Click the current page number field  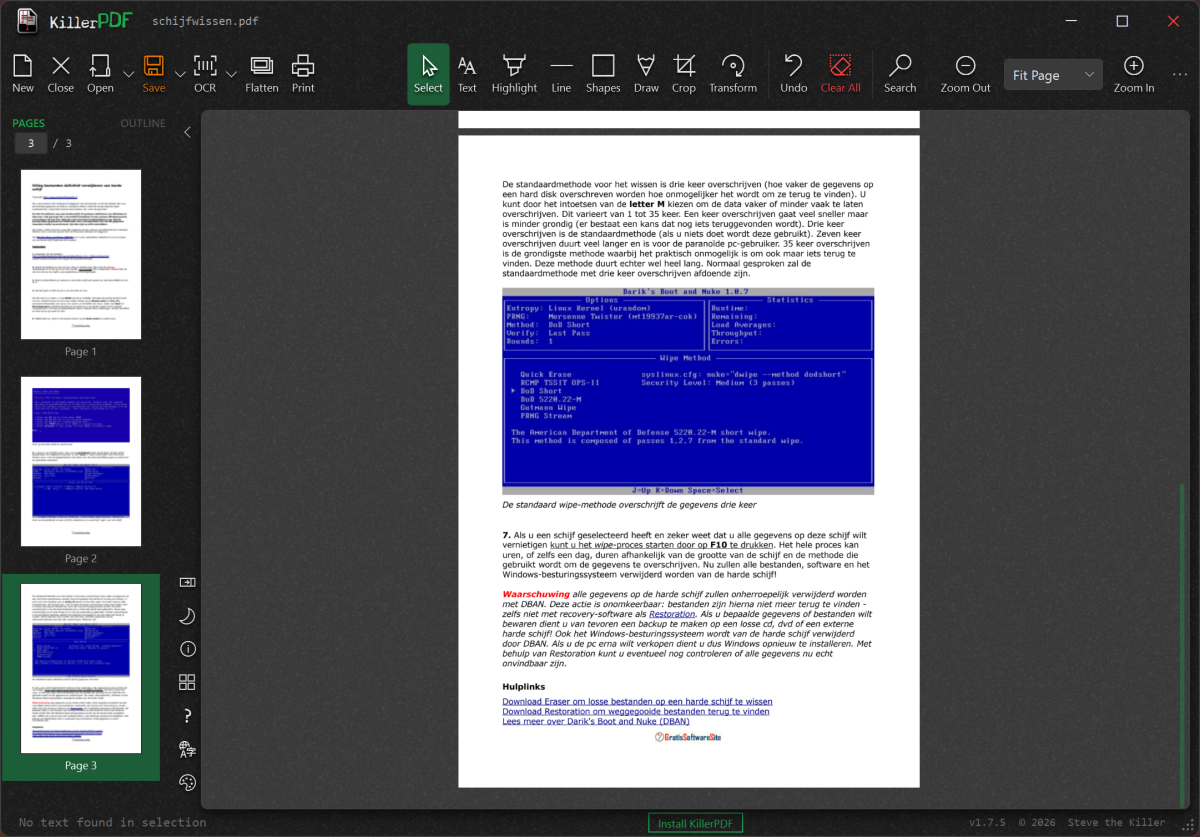point(31,144)
